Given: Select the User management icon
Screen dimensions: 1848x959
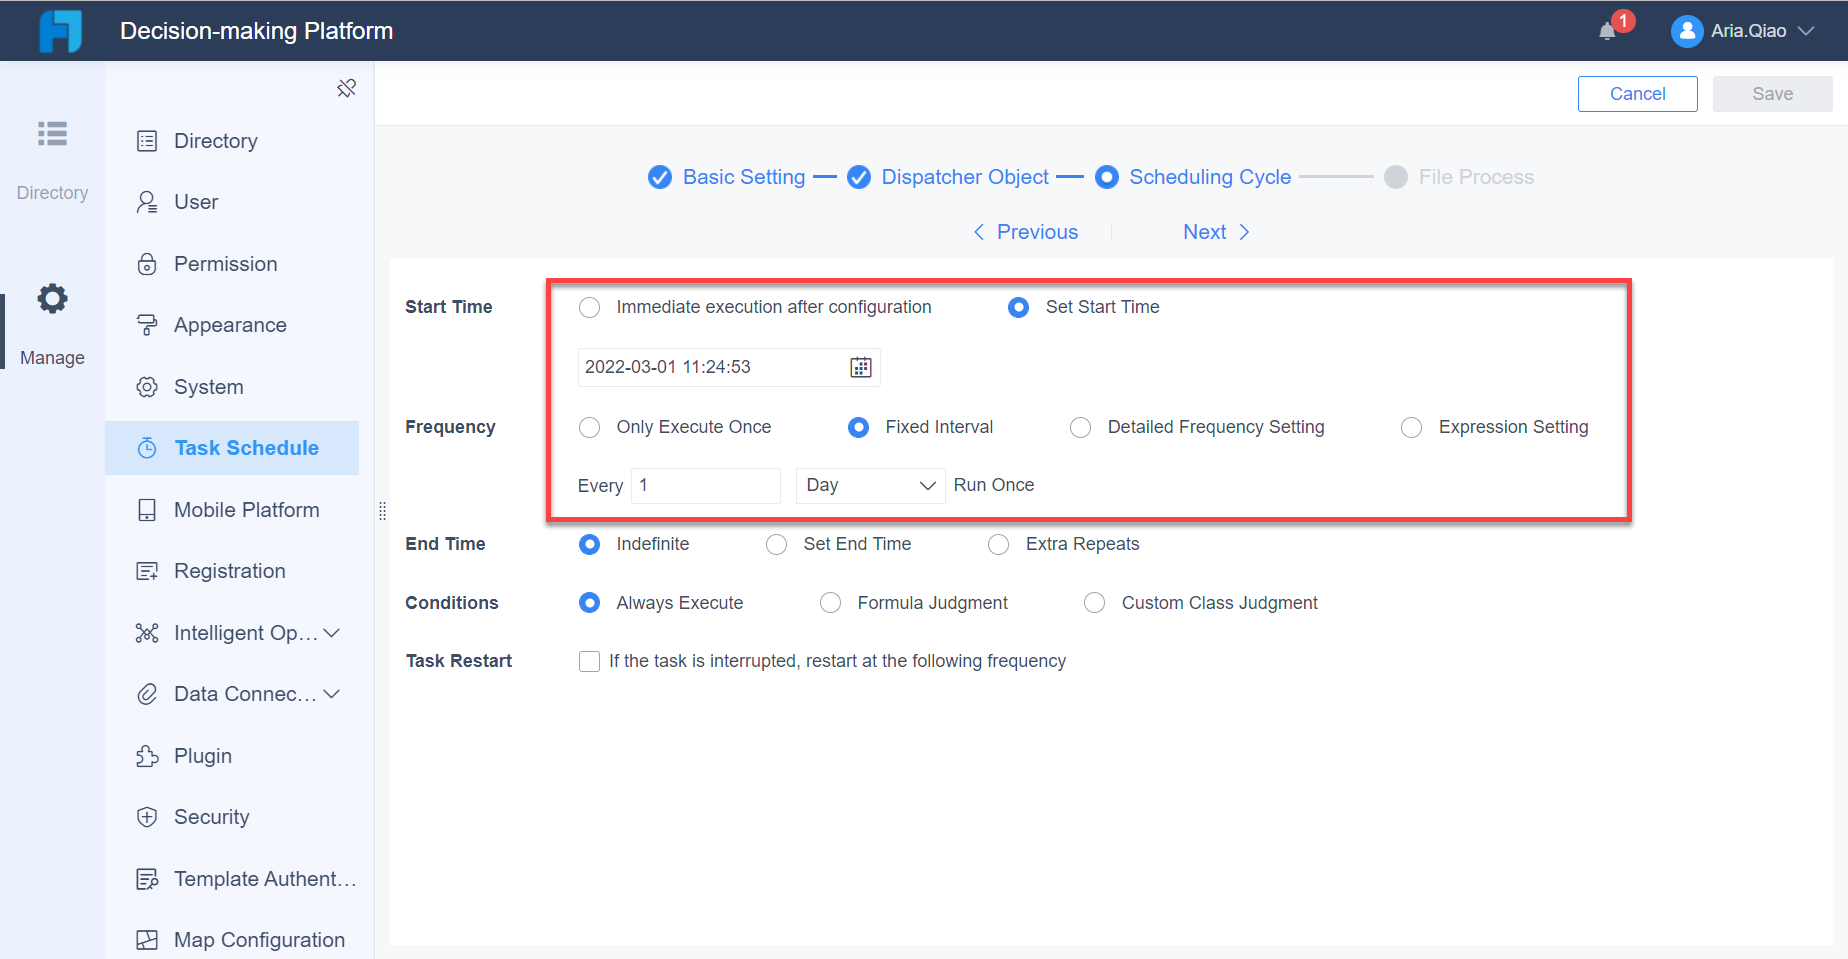Looking at the screenshot, I should point(147,201).
